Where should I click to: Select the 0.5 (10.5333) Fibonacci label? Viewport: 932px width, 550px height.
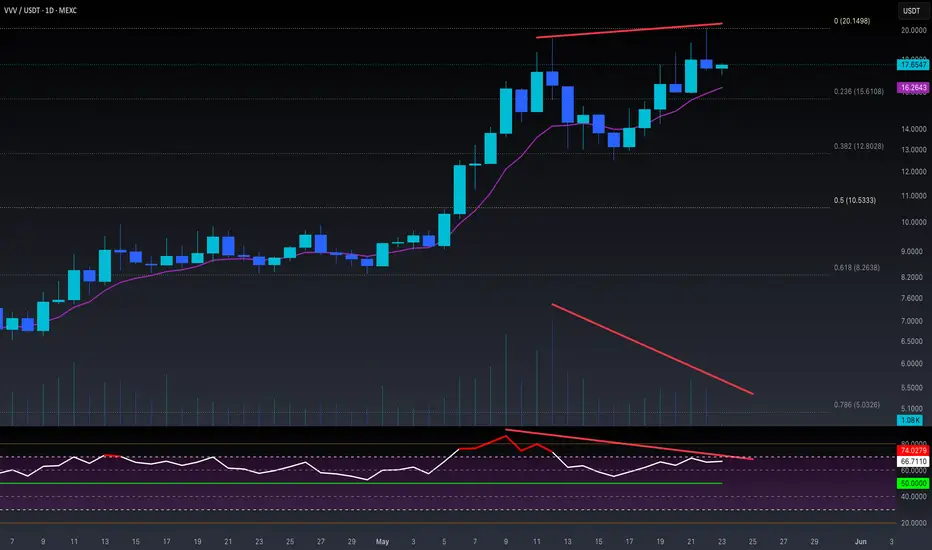point(855,200)
